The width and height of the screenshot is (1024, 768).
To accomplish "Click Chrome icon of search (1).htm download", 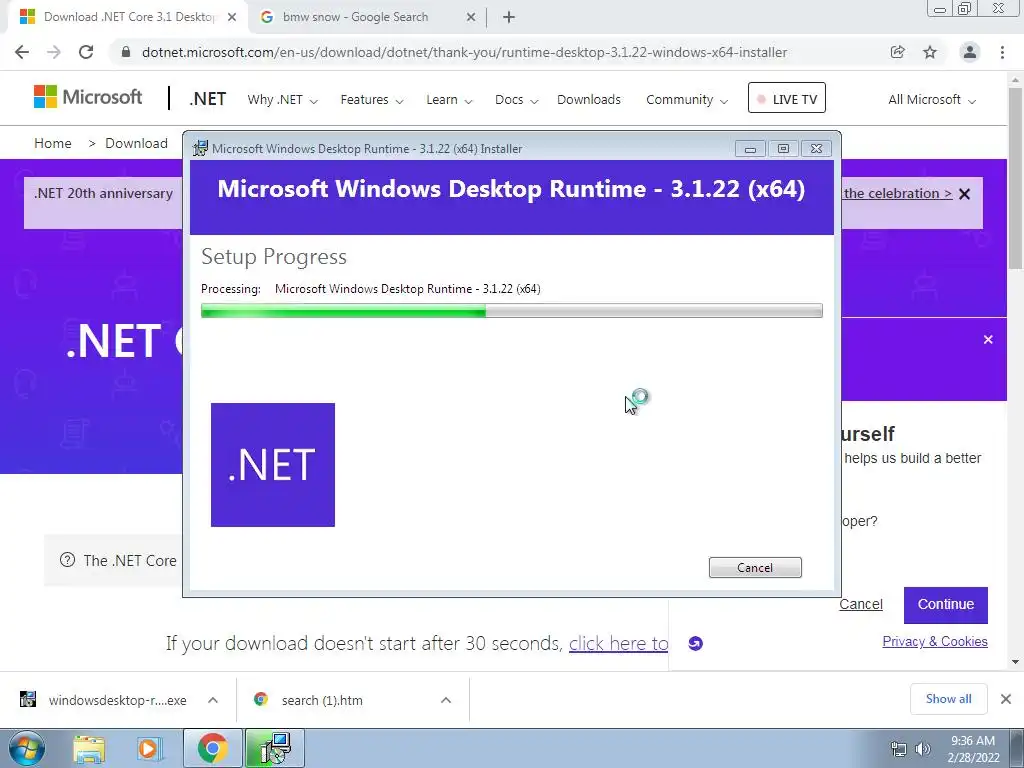I will pyautogui.click(x=261, y=699).
